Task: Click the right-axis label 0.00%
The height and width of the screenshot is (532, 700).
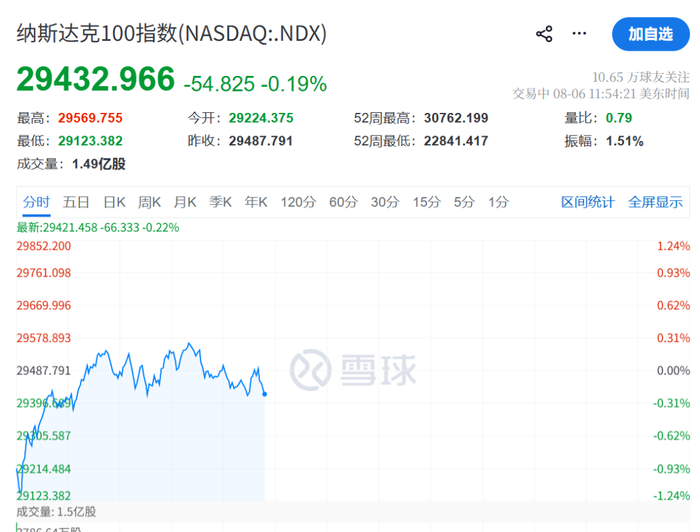Action: (x=673, y=370)
